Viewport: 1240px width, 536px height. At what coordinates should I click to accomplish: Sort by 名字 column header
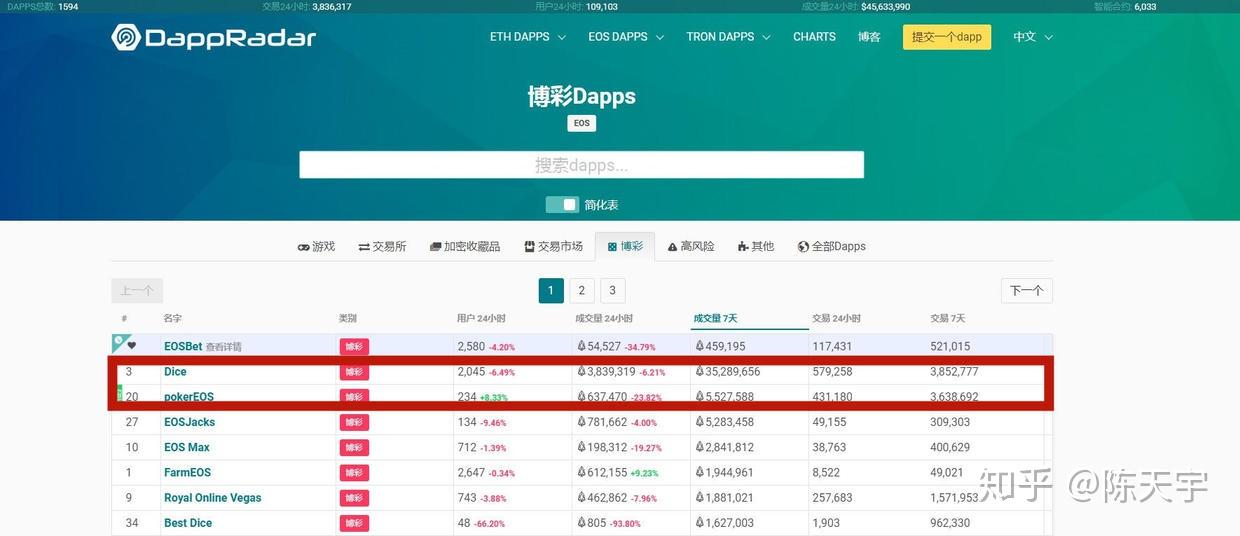coord(173,318)
